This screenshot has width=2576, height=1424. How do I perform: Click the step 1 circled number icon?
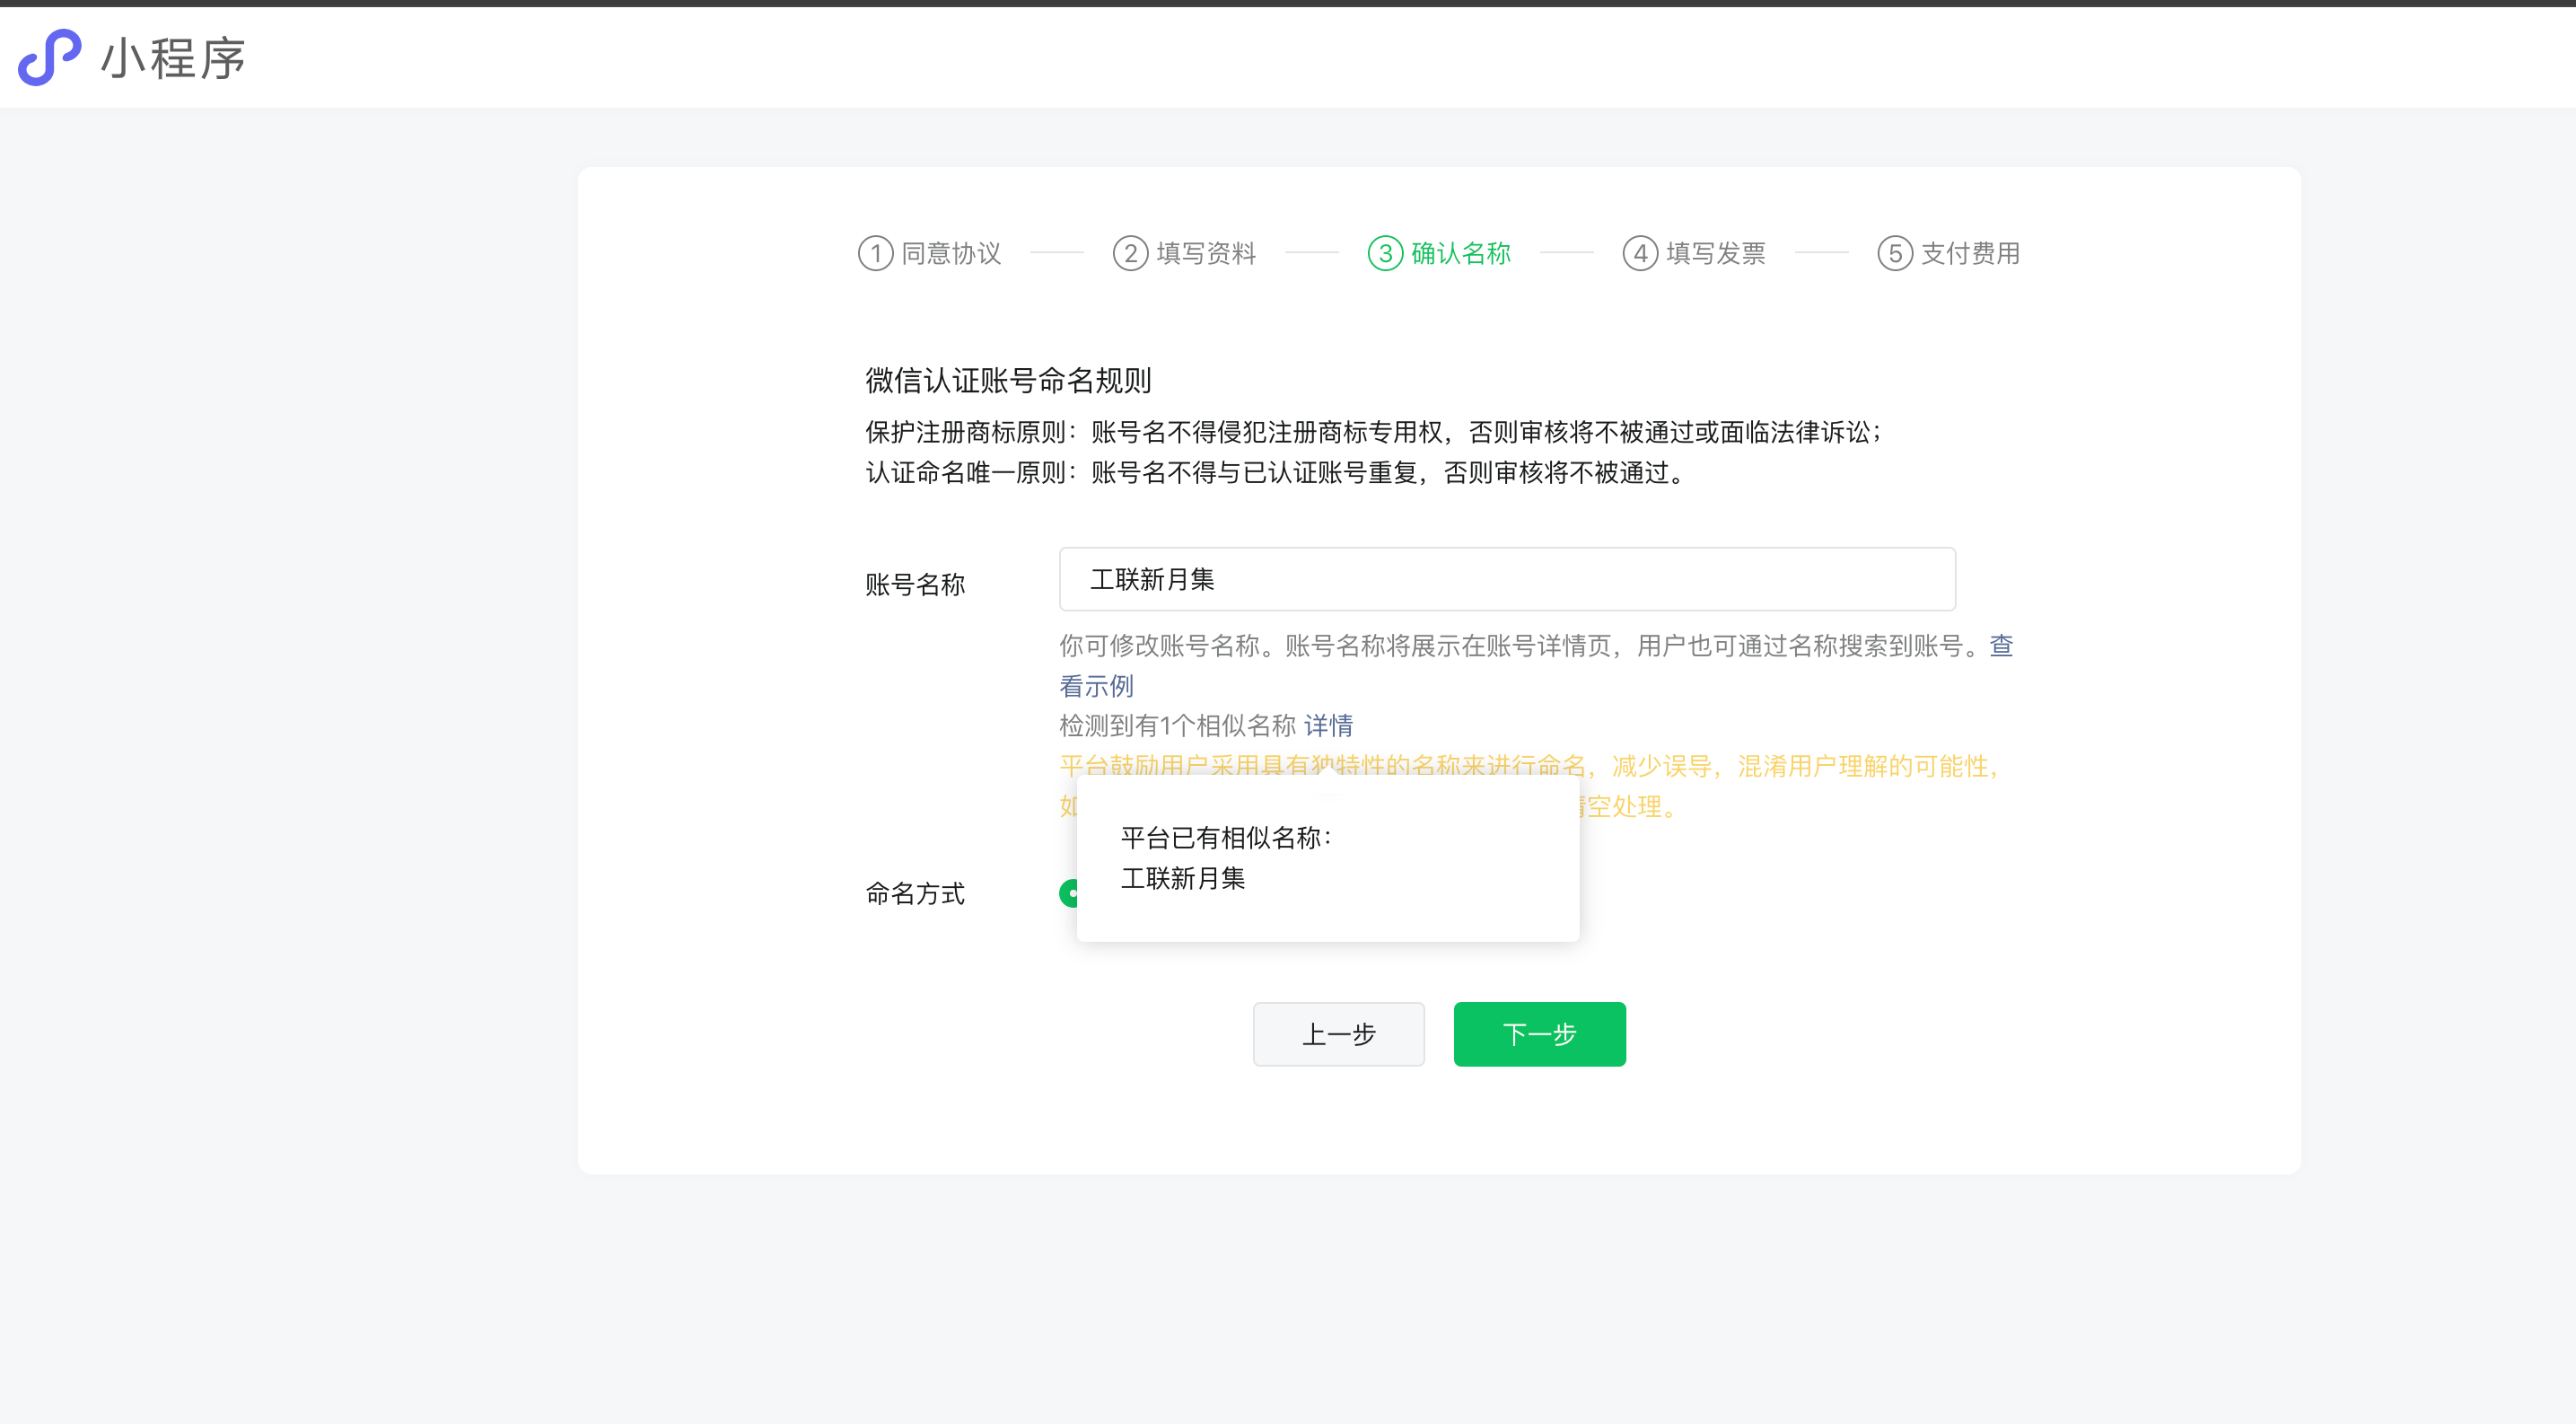tap(875, 253)
